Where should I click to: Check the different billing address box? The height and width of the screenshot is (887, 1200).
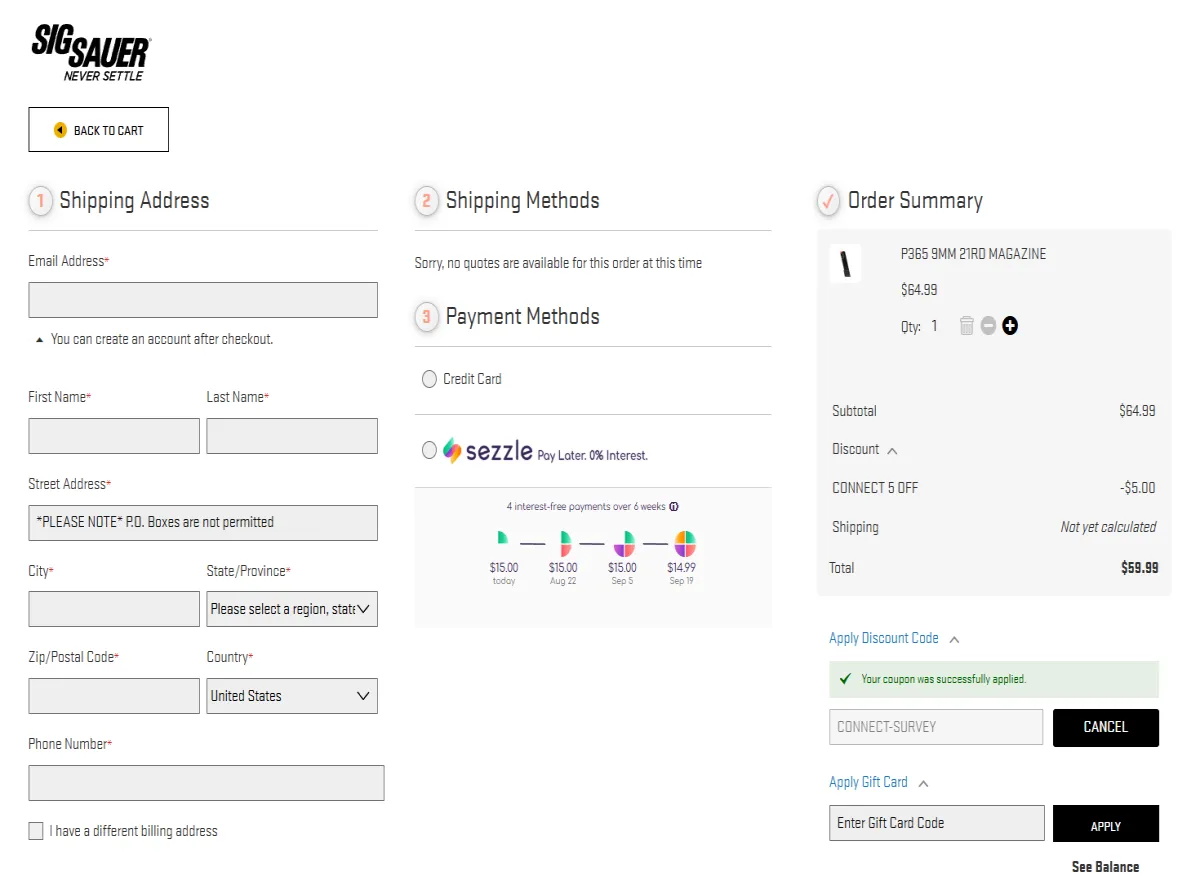36,831
